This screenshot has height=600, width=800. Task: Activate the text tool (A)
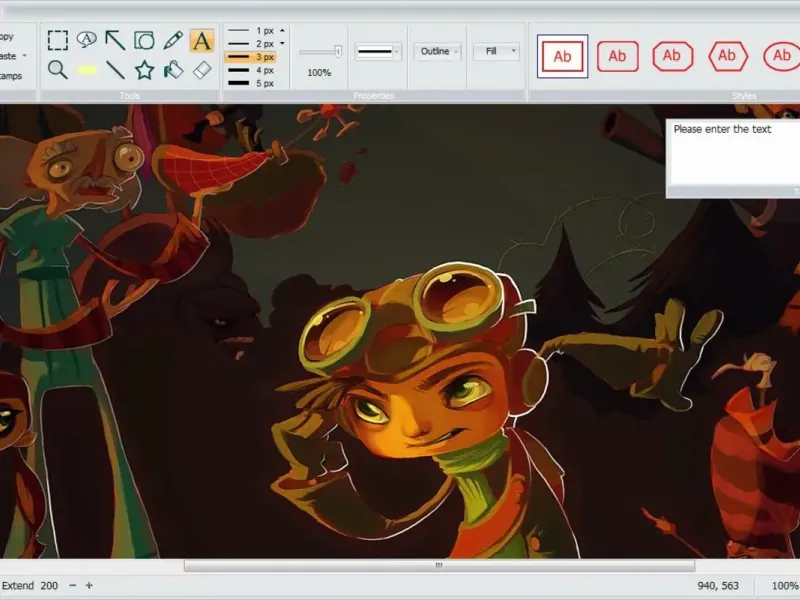(202, 41)
